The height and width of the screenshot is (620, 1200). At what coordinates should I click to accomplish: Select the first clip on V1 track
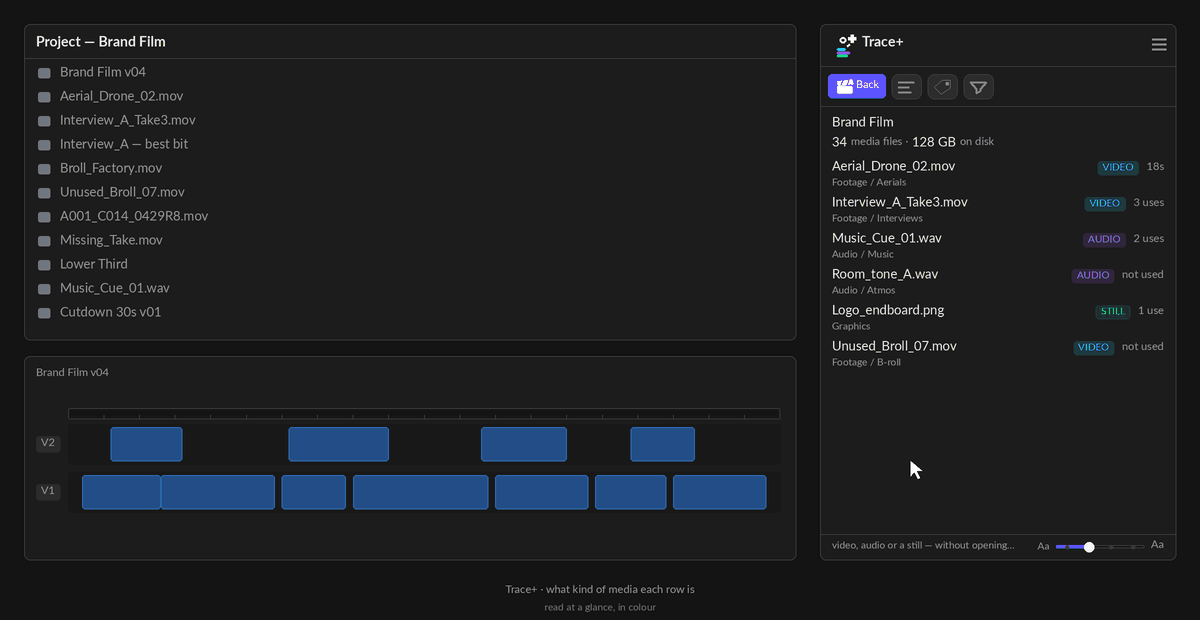(121, 492)
